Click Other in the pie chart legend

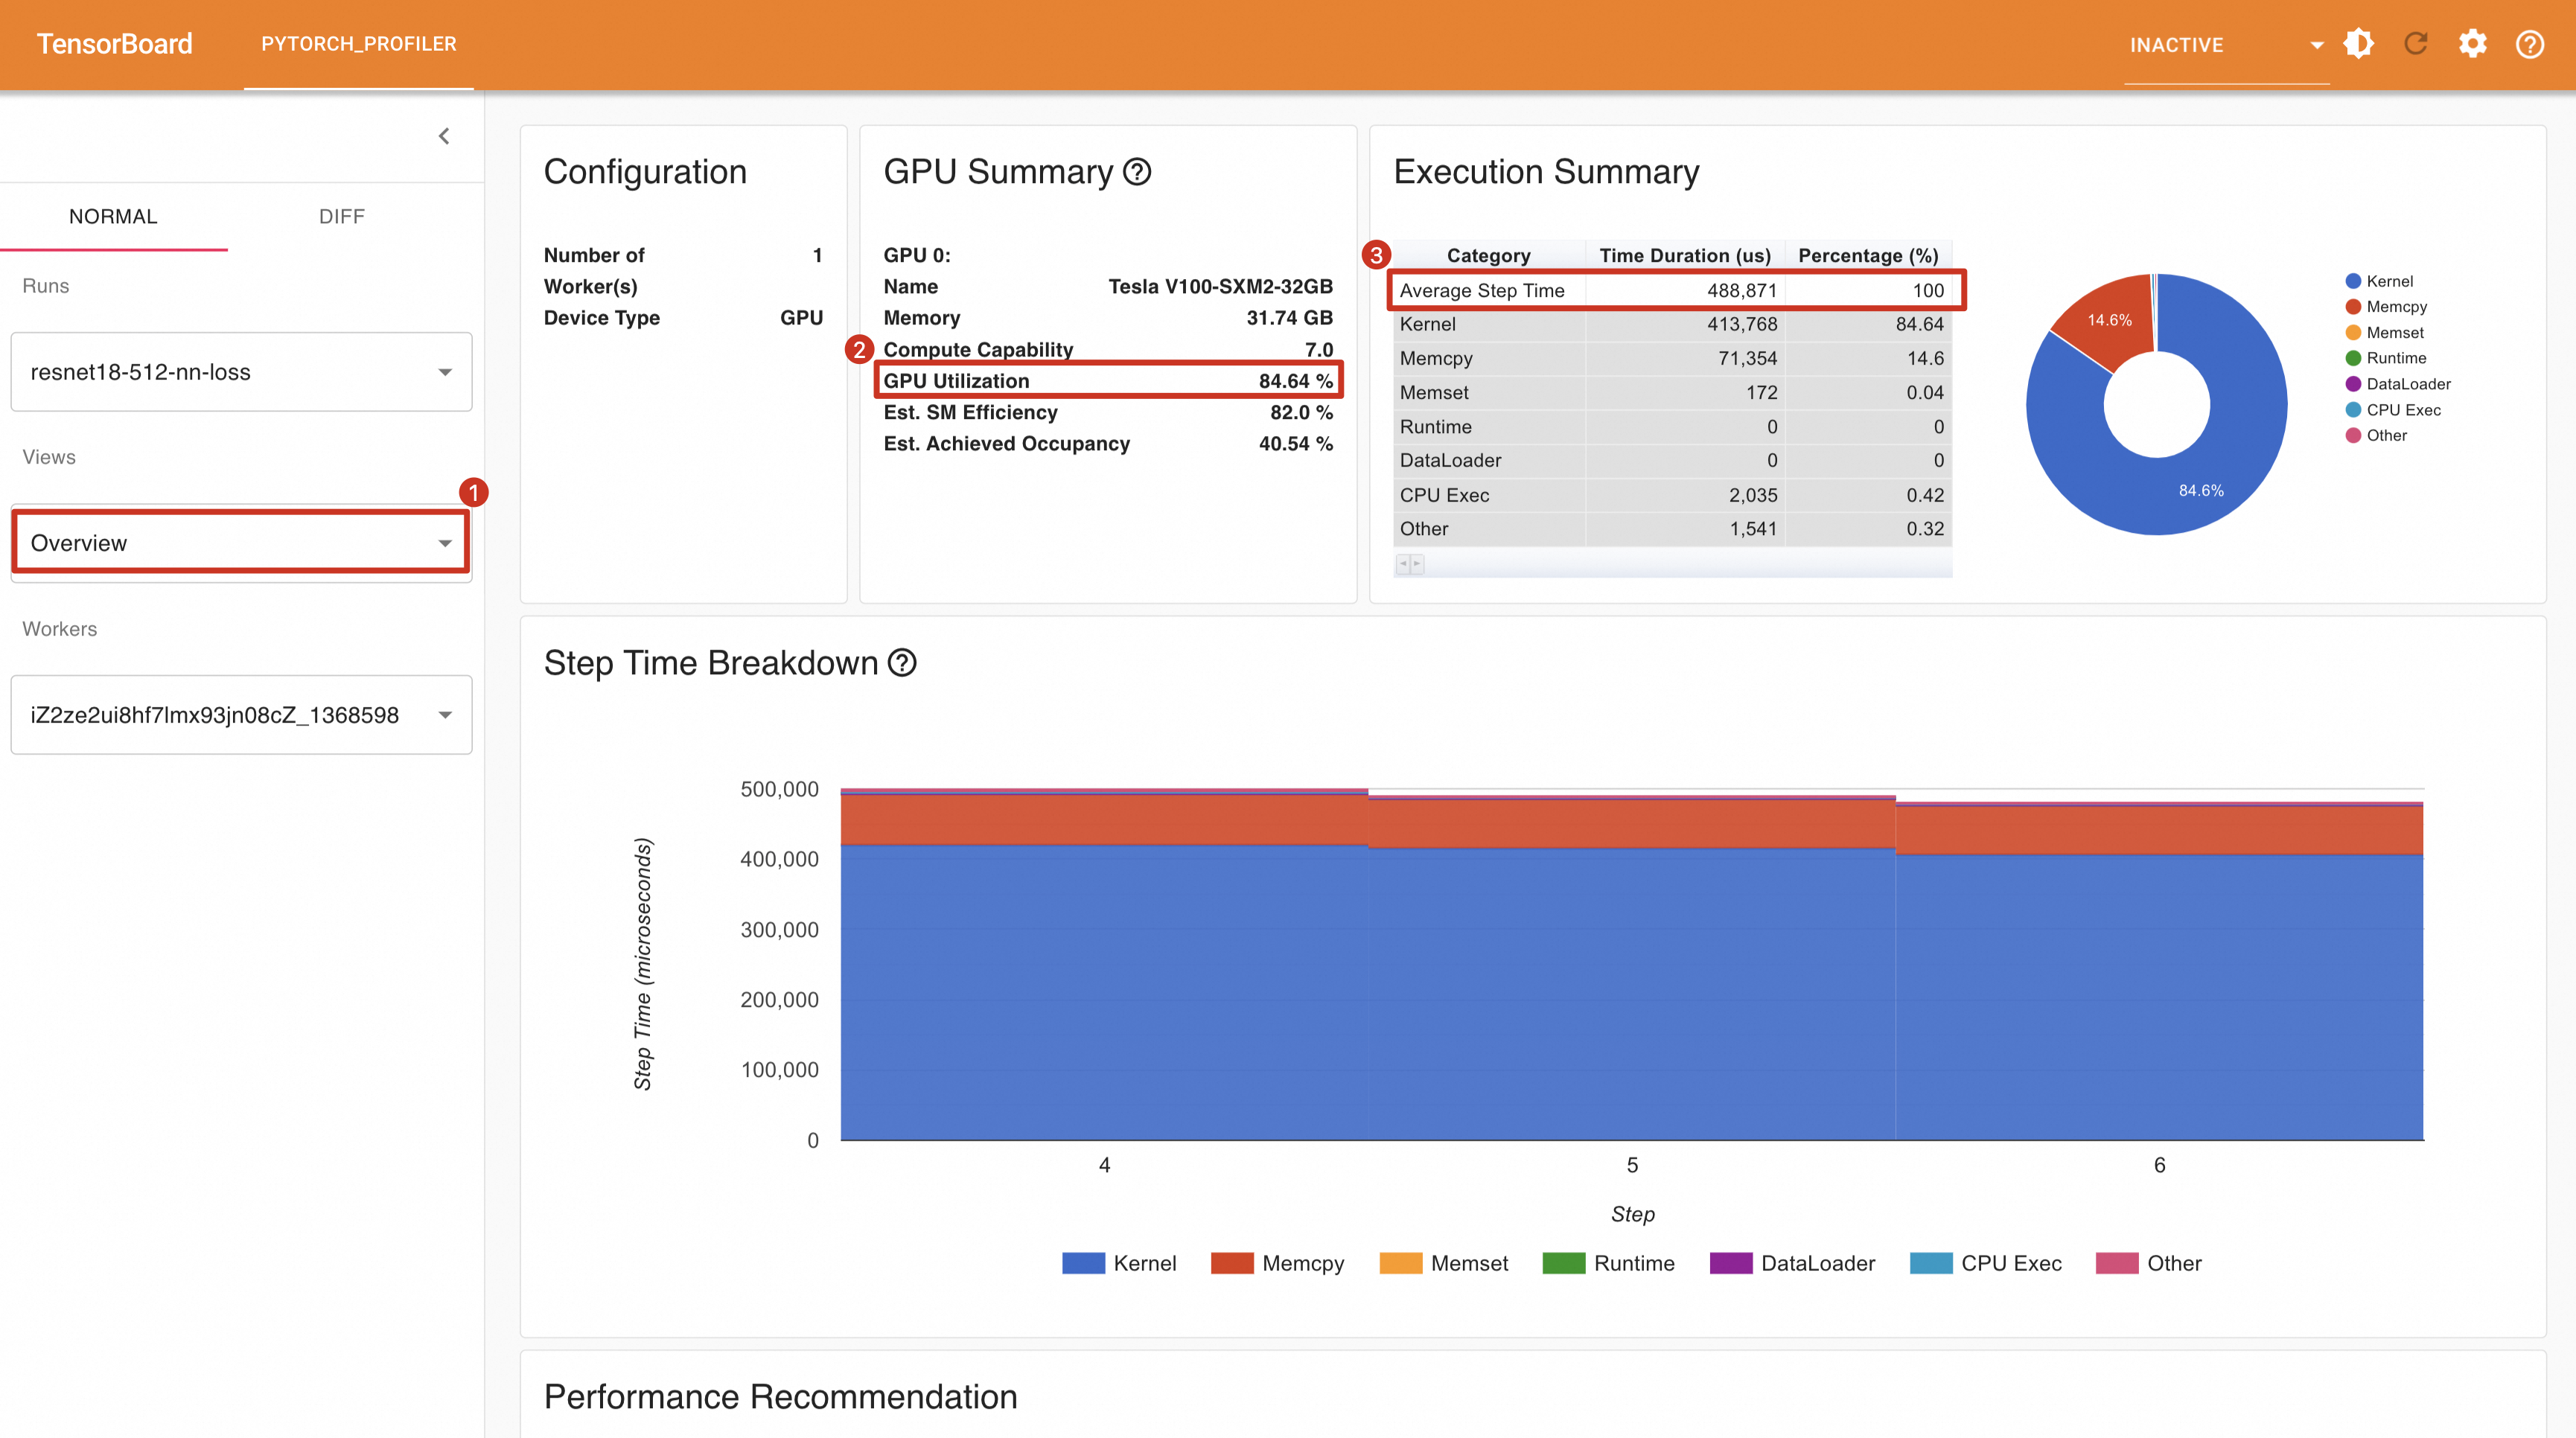[2376, 435]
